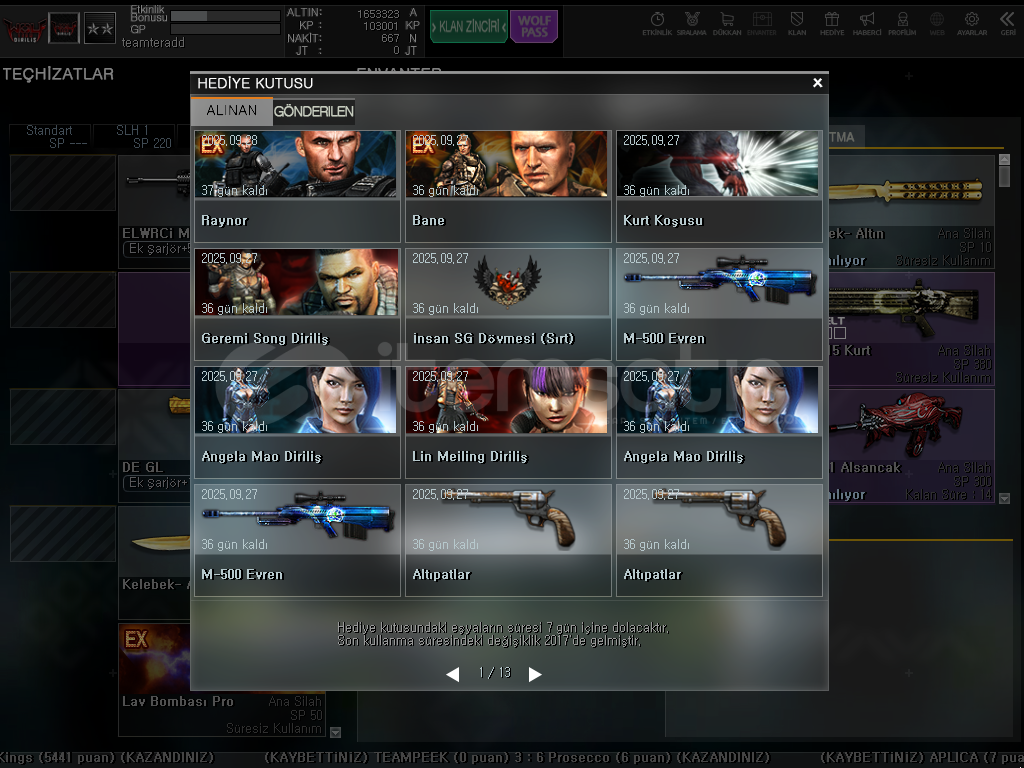Screen dimensions: 1024x768
Task: Select M-500 Evren gift beside İnsan SG Dövmesi
Action: [719, 304]
